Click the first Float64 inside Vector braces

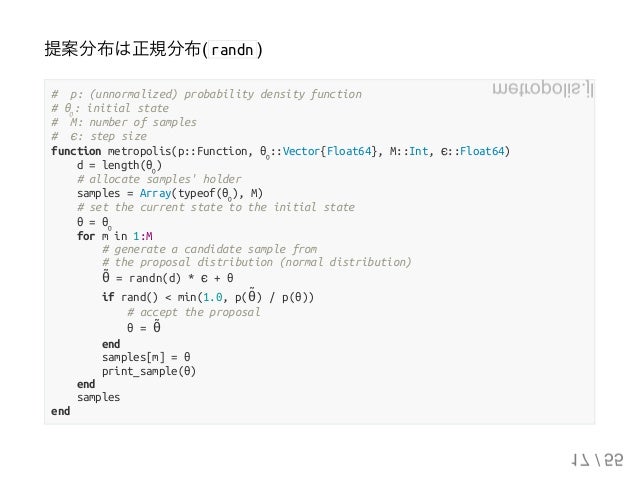click(349, 151)
